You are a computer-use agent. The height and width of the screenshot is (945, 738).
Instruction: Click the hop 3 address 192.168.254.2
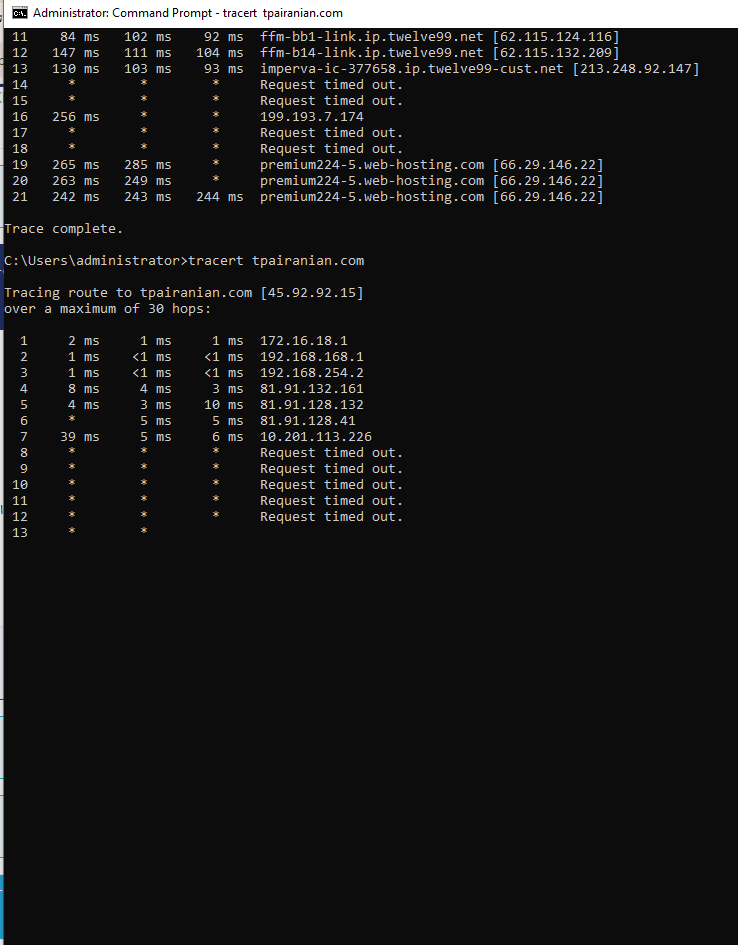point(312,373)
